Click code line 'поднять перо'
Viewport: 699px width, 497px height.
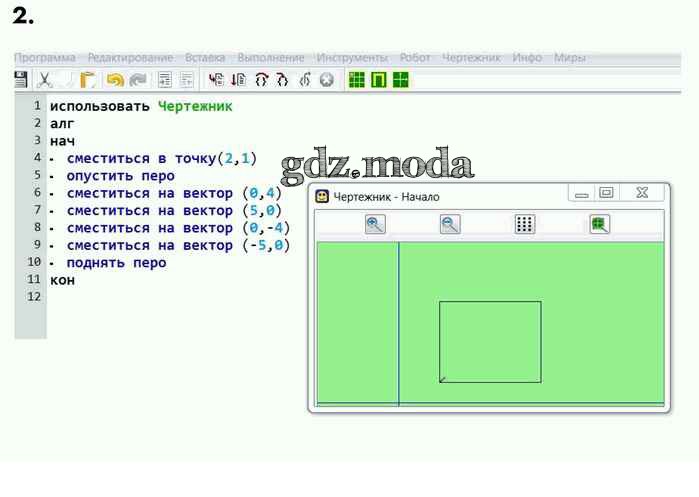[116, 263]
